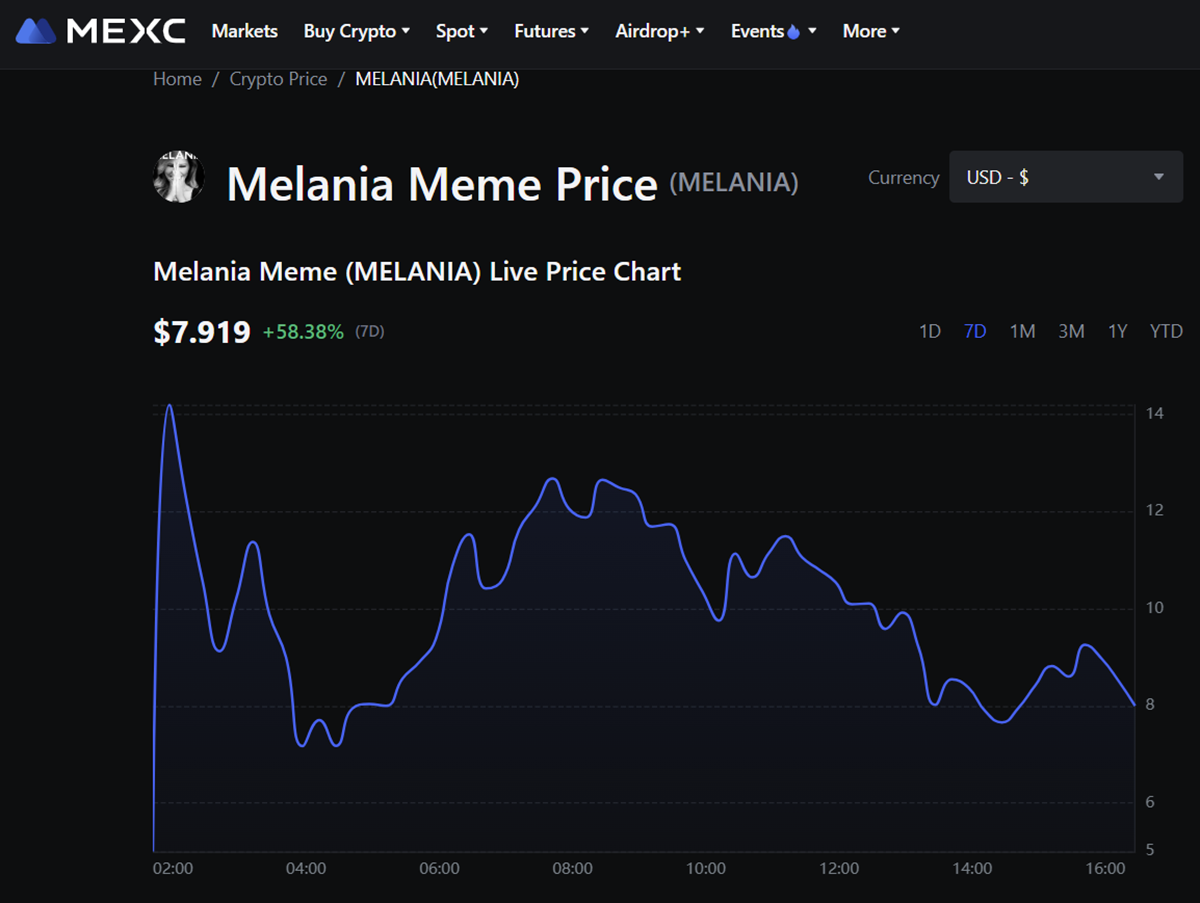The height and width of the screenshot is (903, 1200).
Task: Click the Melania Meme coin avatar
Action: pos(178,177)
